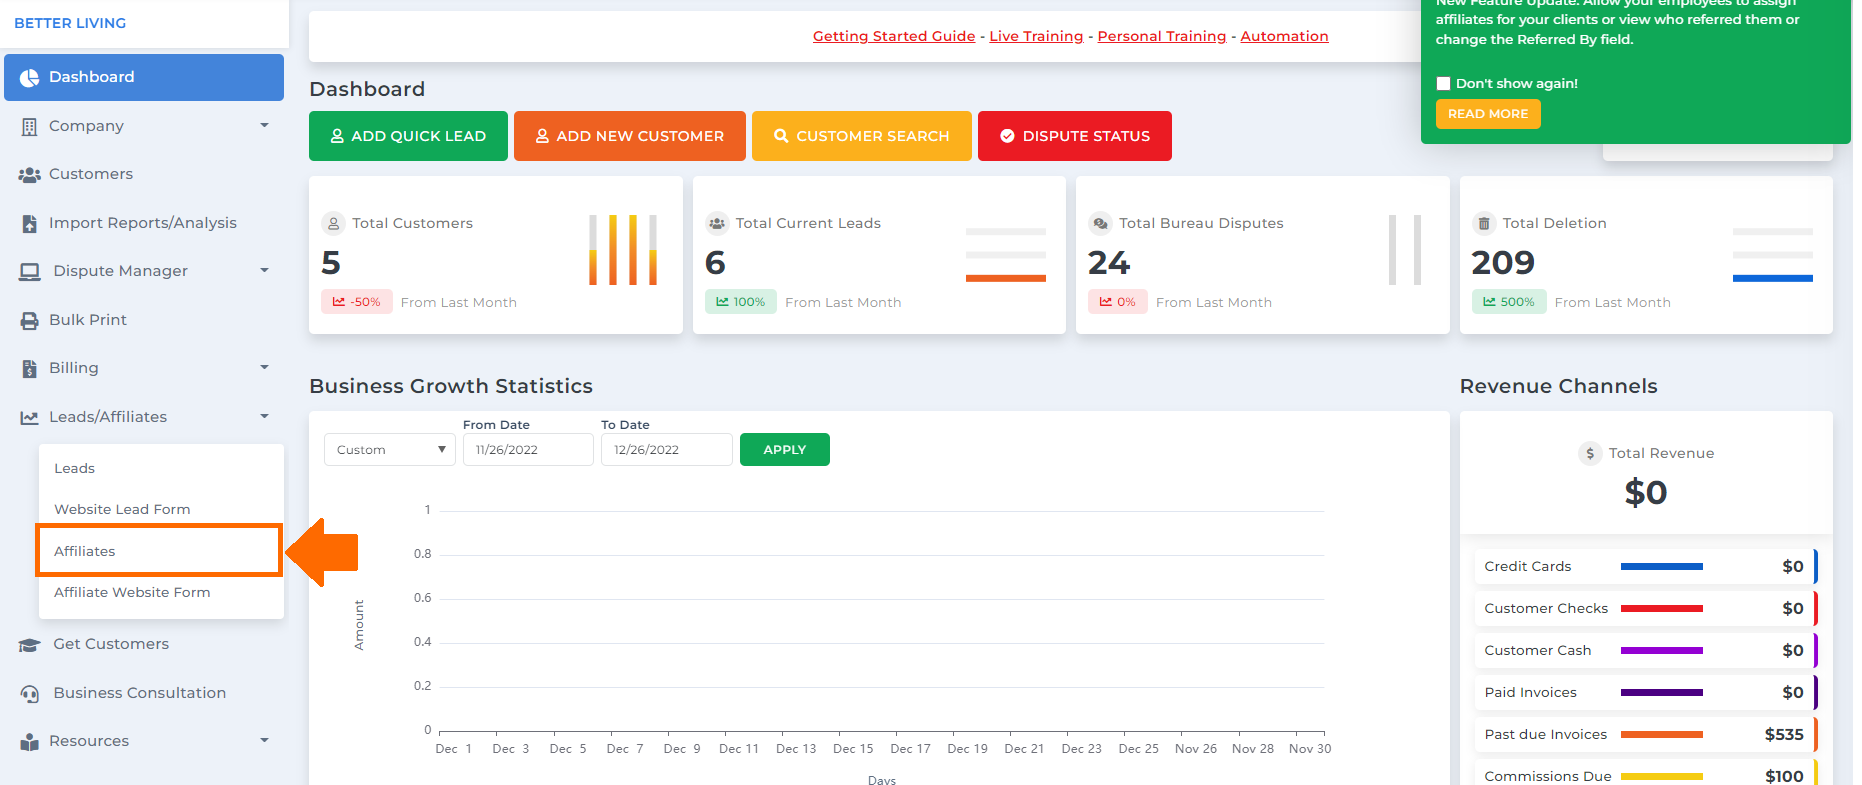
Task: Tick the Don't show again checkbox
Action: 1443,84
